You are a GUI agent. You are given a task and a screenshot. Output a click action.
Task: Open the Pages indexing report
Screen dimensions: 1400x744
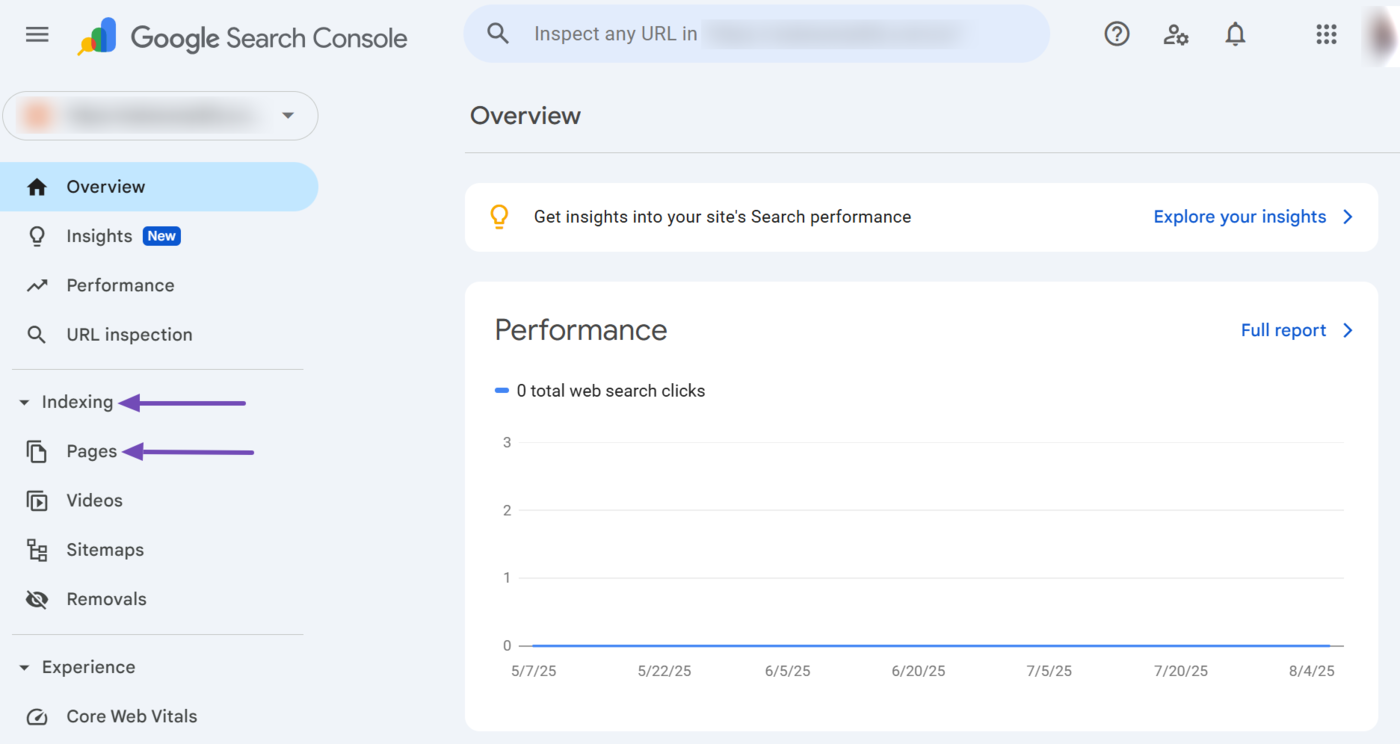coord(92,452)
